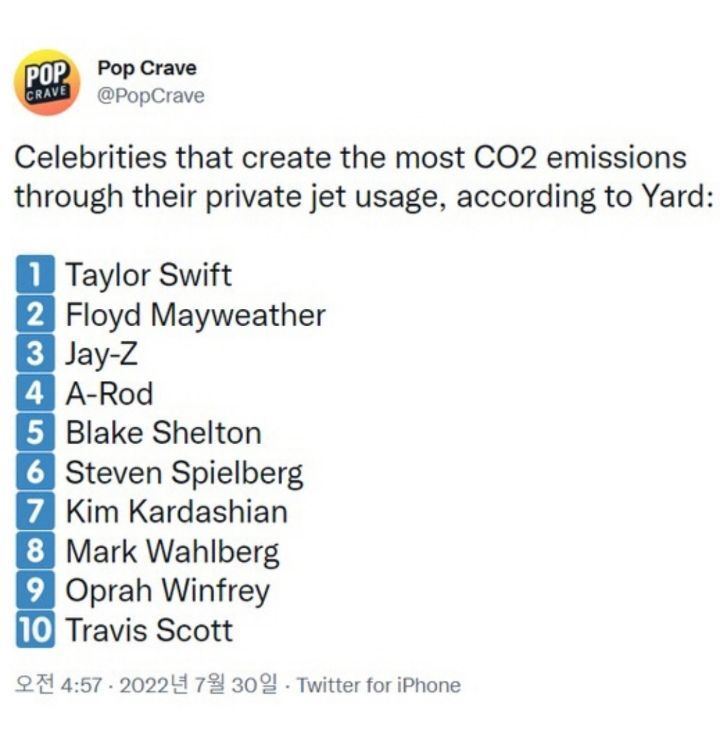
Task: Click the number 3 keycap emoji
Action: click(35, 354)
